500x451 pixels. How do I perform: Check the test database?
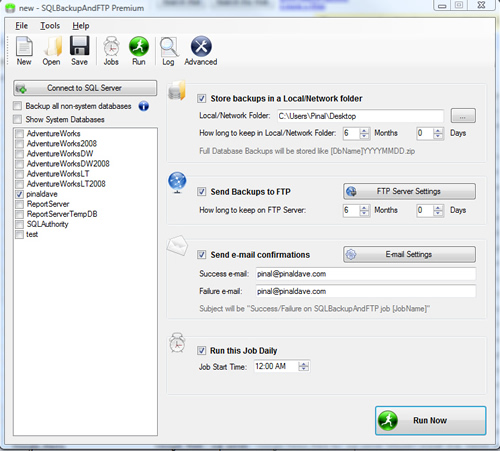pyautogui.click(x=19, y=234)
